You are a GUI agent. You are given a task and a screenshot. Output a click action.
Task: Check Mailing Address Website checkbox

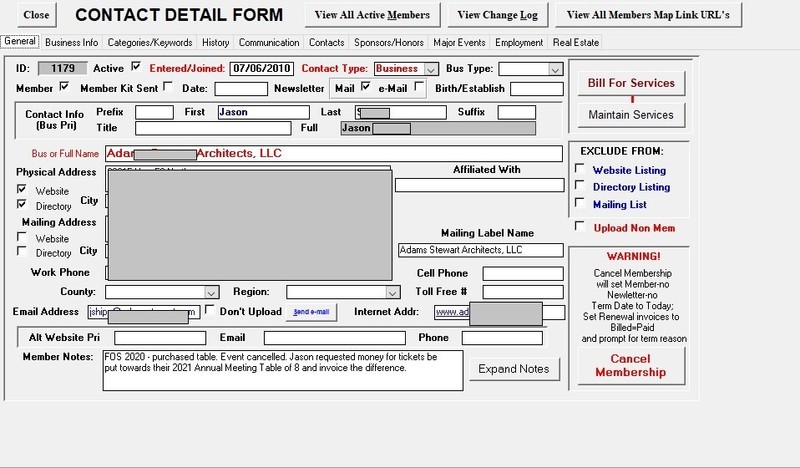pos(21,237)
